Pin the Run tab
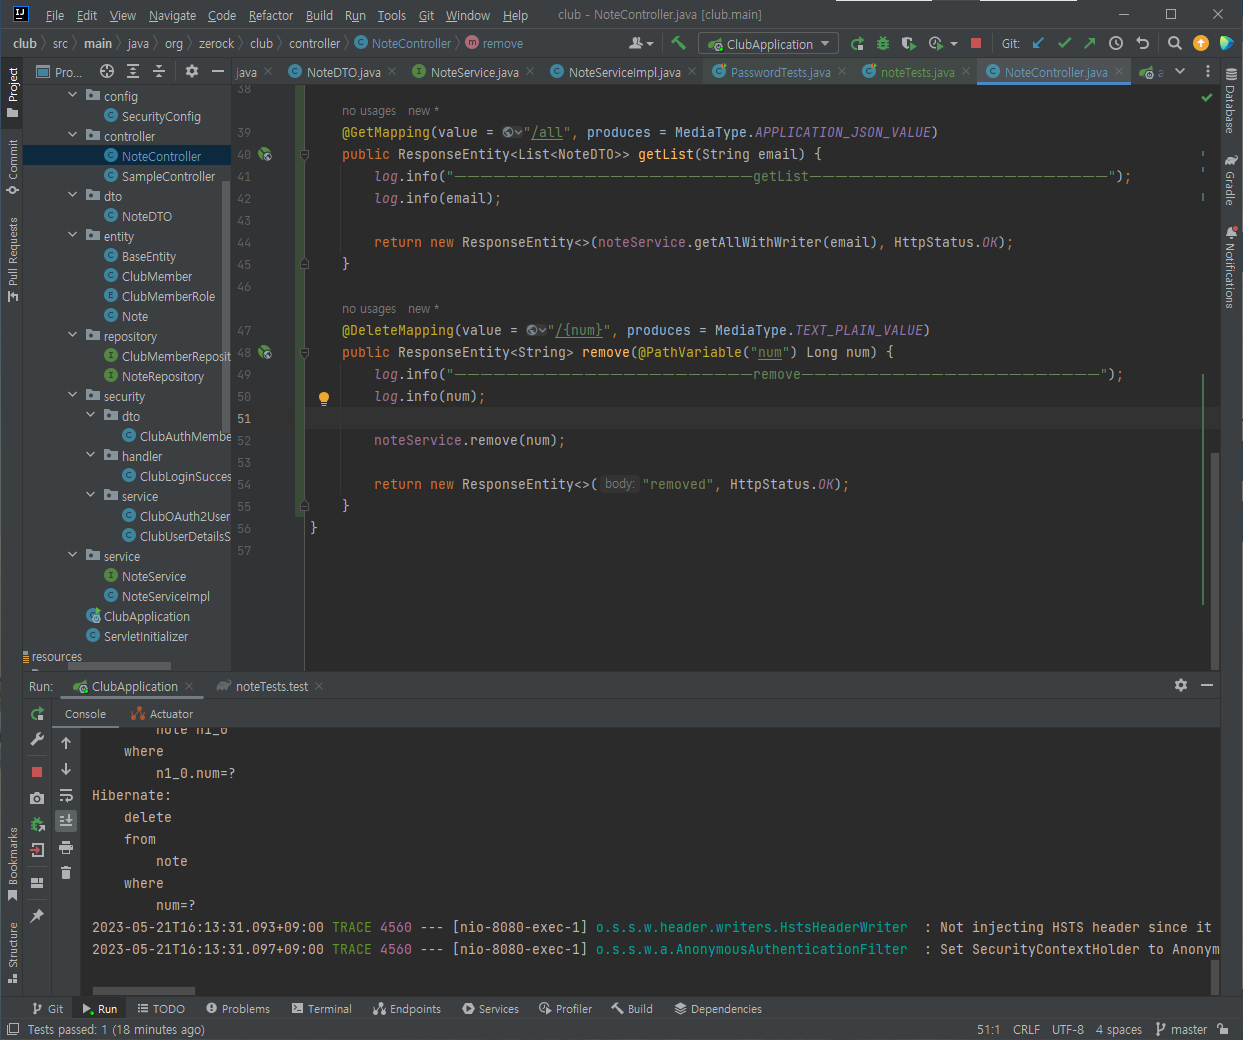Image resolution: width=1252 pixels, height=1040 pixels. pos(37,915)
